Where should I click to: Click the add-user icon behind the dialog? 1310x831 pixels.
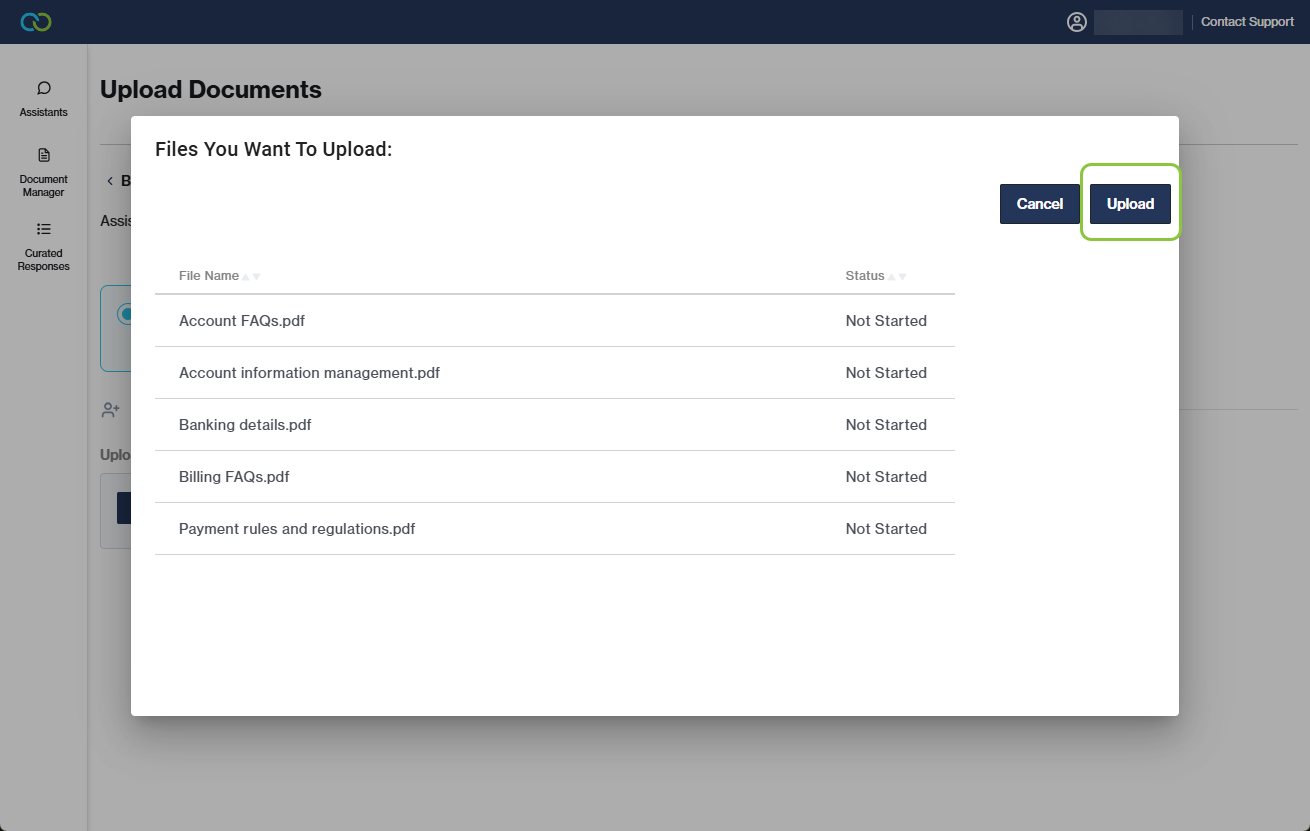click(111, 410)
